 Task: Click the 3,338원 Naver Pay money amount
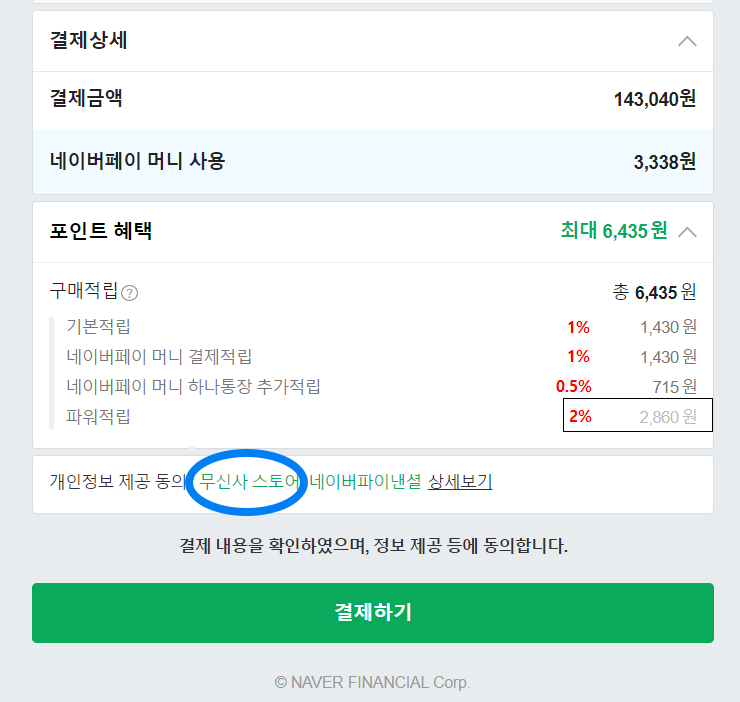664,162
